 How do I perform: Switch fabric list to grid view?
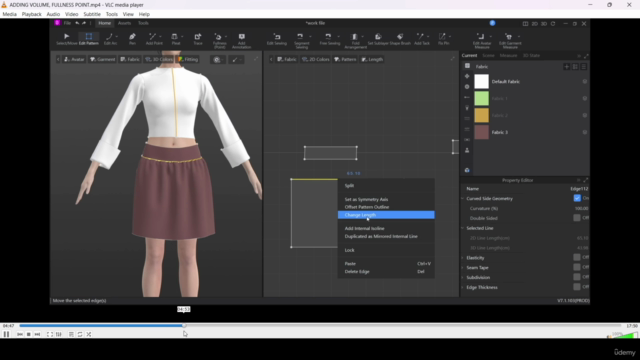pyautogui.click(x=575, y=67)
